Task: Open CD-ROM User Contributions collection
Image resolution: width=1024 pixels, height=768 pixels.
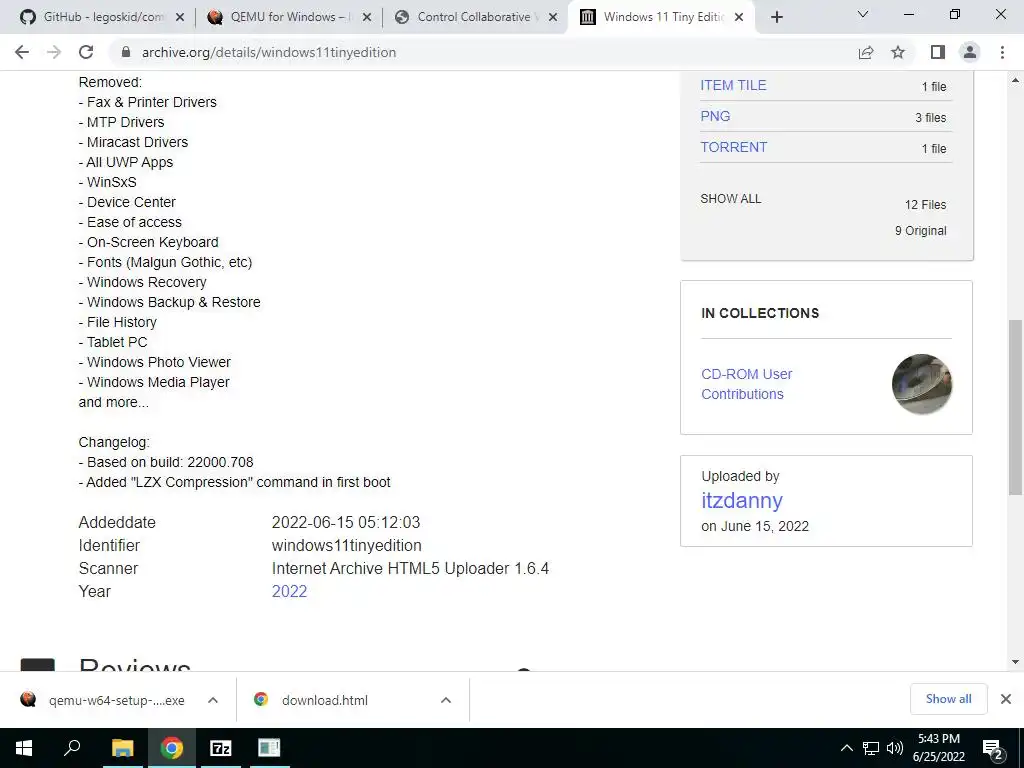Action: (746, 384)
